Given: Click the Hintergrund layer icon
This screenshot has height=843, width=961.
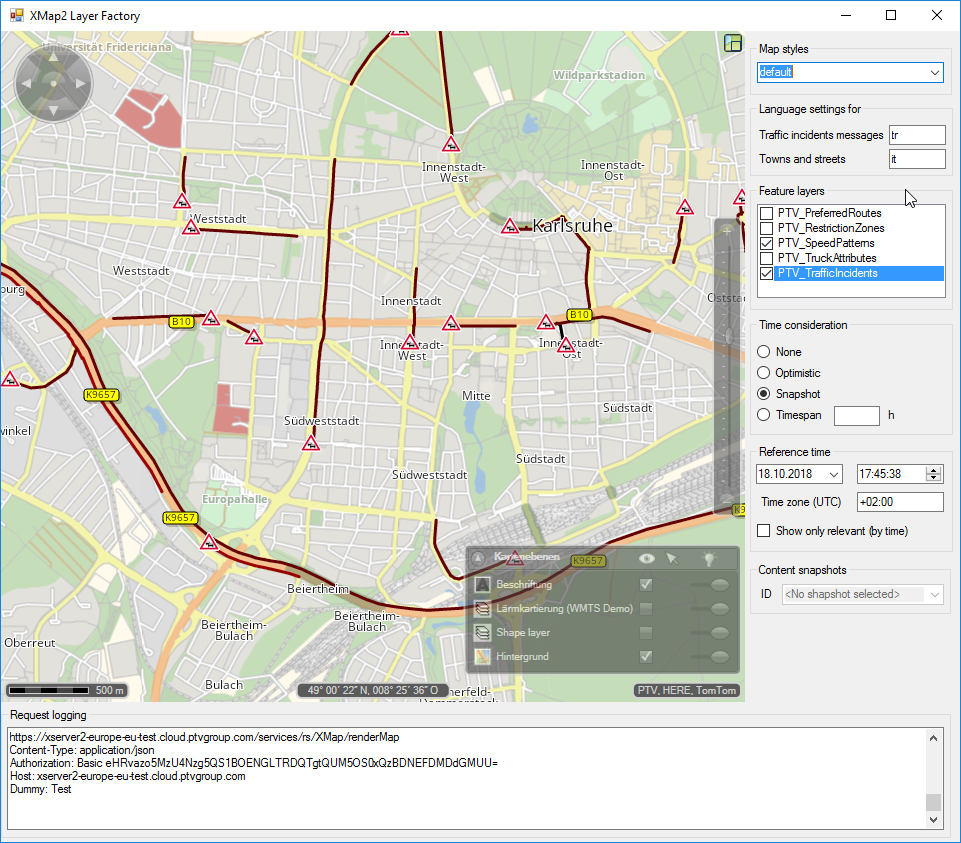Looking at the screenshot, I should 483,656.
